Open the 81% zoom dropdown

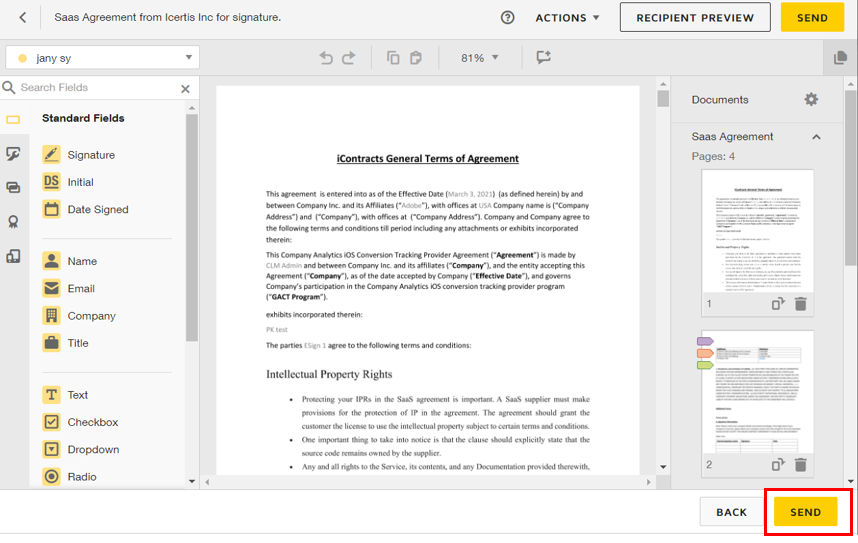point(479,57)
